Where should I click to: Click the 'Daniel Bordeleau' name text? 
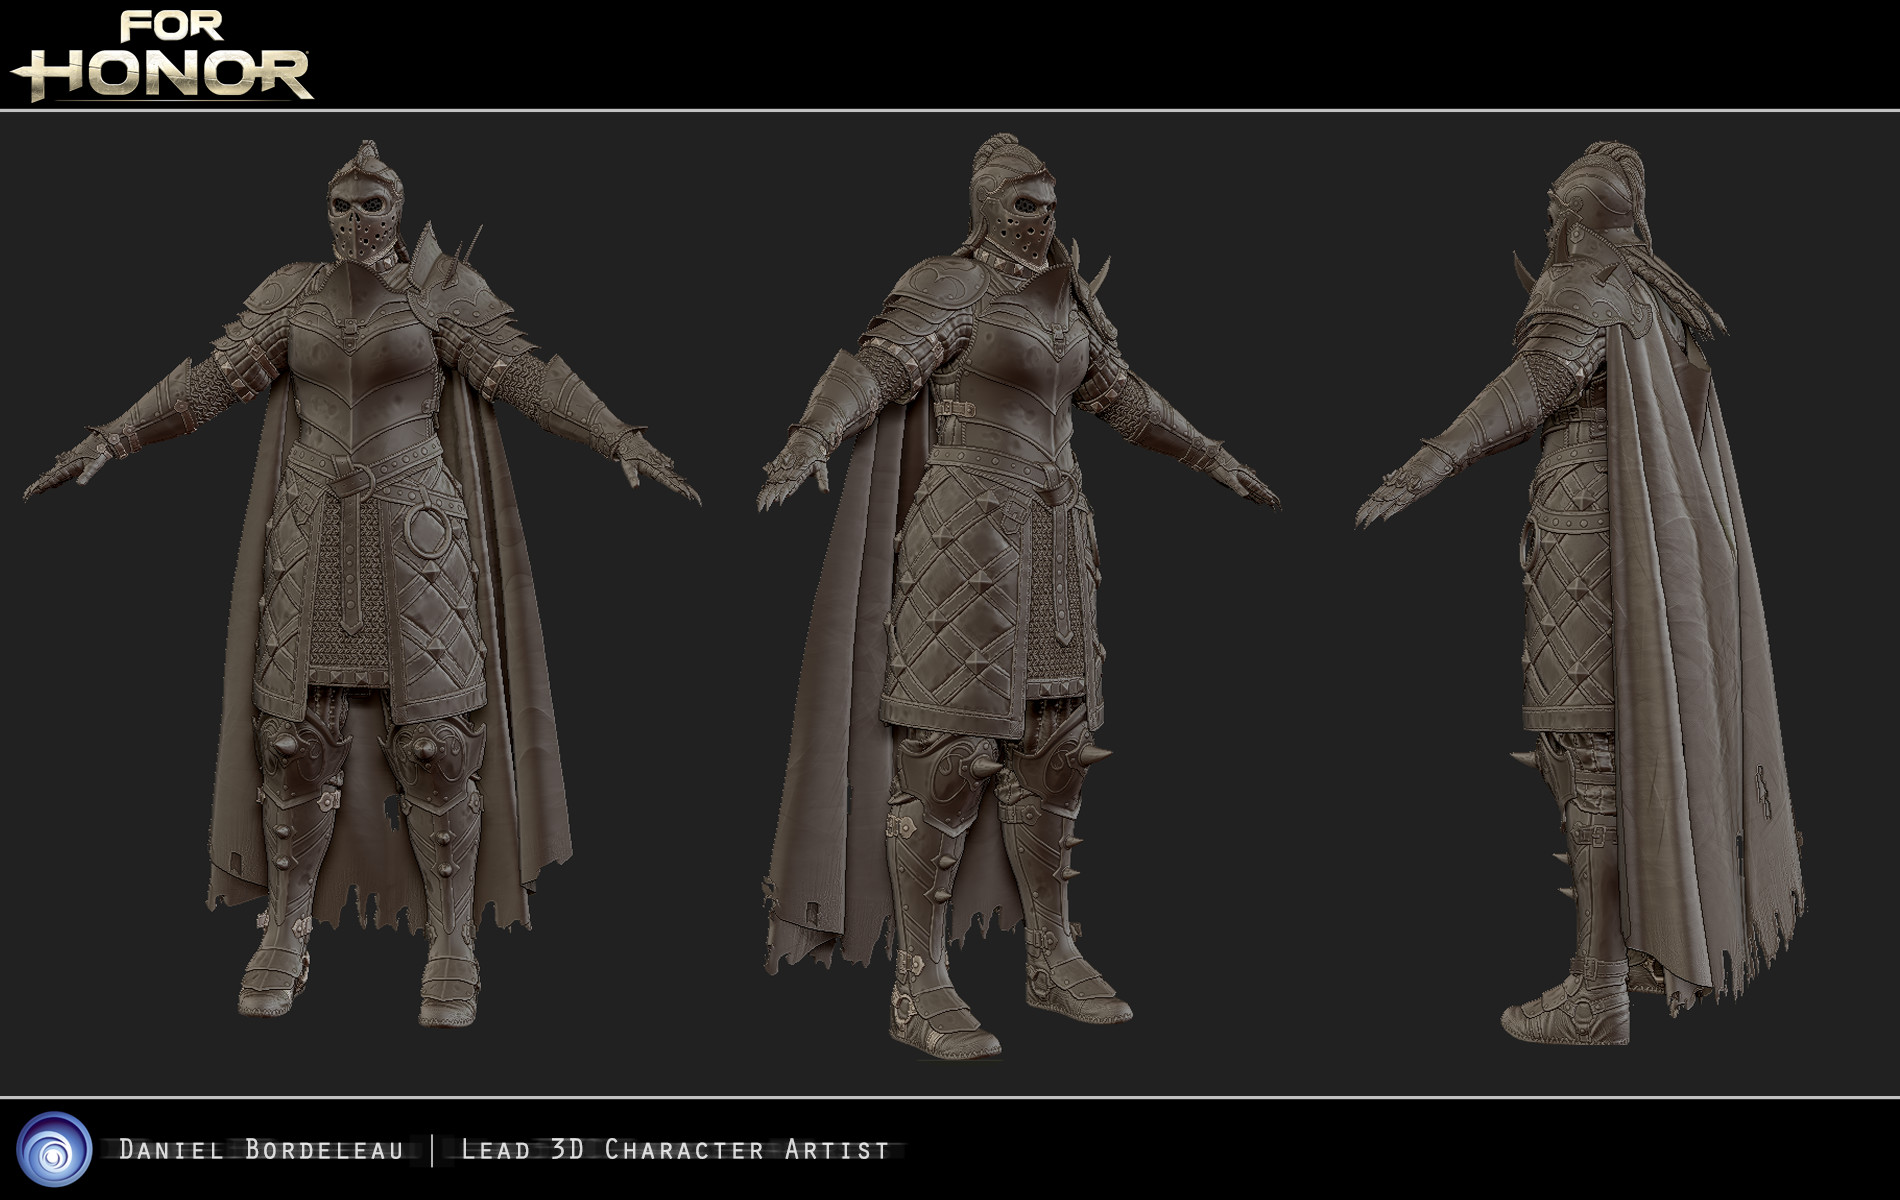coord(261,1150)
